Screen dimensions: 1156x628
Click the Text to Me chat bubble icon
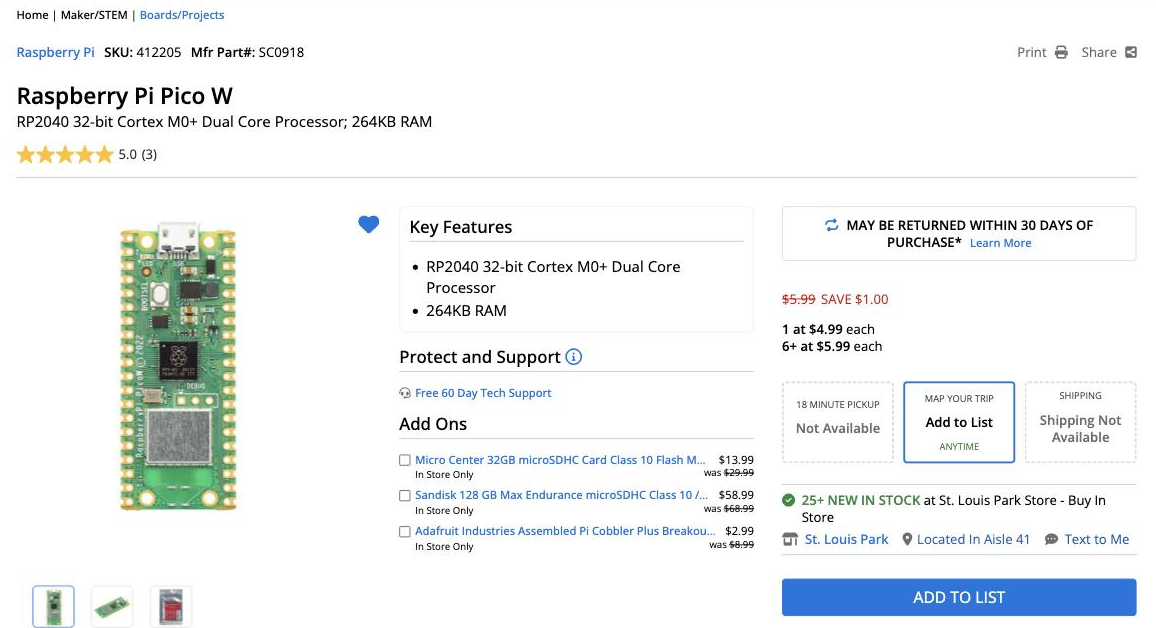point(1051,540)
